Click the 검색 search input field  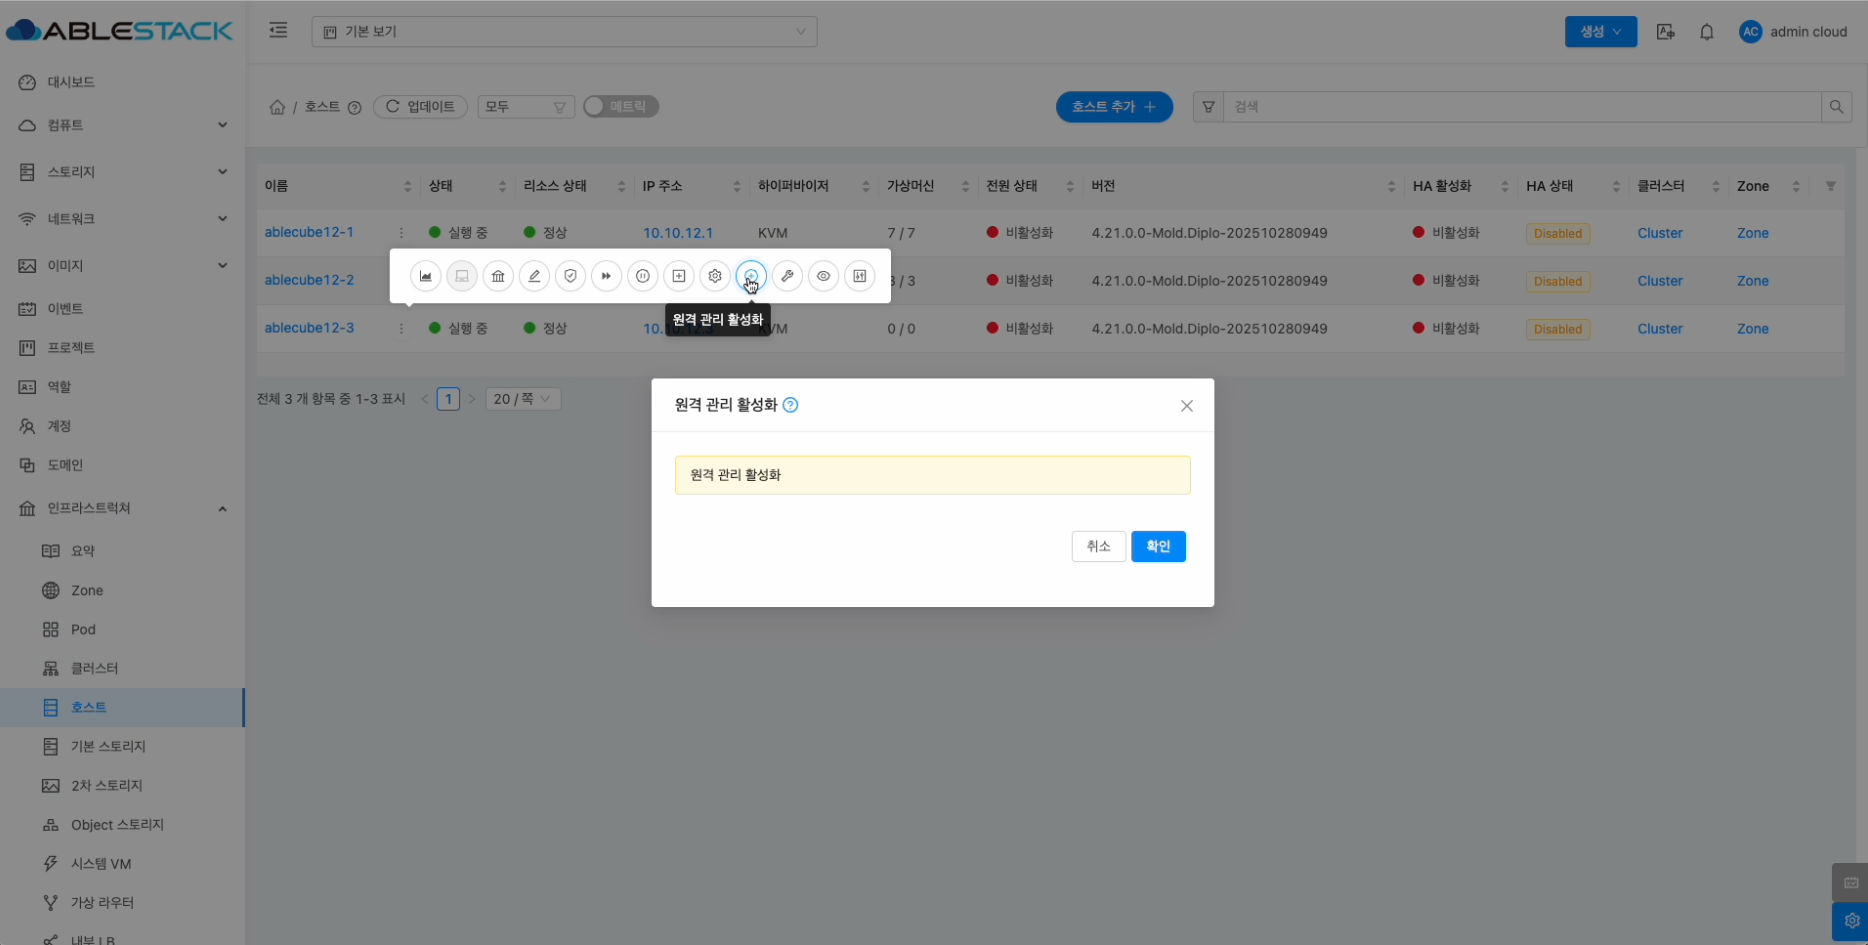(x=1520, y=107)
